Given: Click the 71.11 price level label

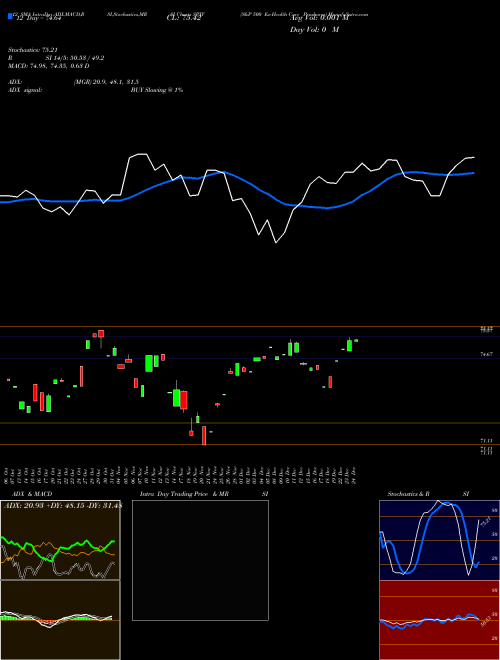Looking at the screenshot, I should click(x=487, y=441).
